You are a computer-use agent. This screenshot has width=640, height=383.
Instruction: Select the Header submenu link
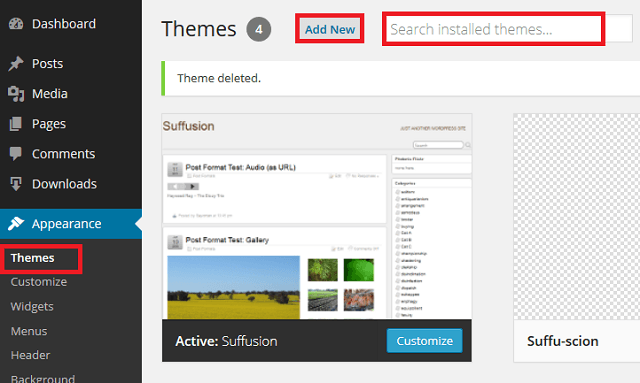pos(30,355)
